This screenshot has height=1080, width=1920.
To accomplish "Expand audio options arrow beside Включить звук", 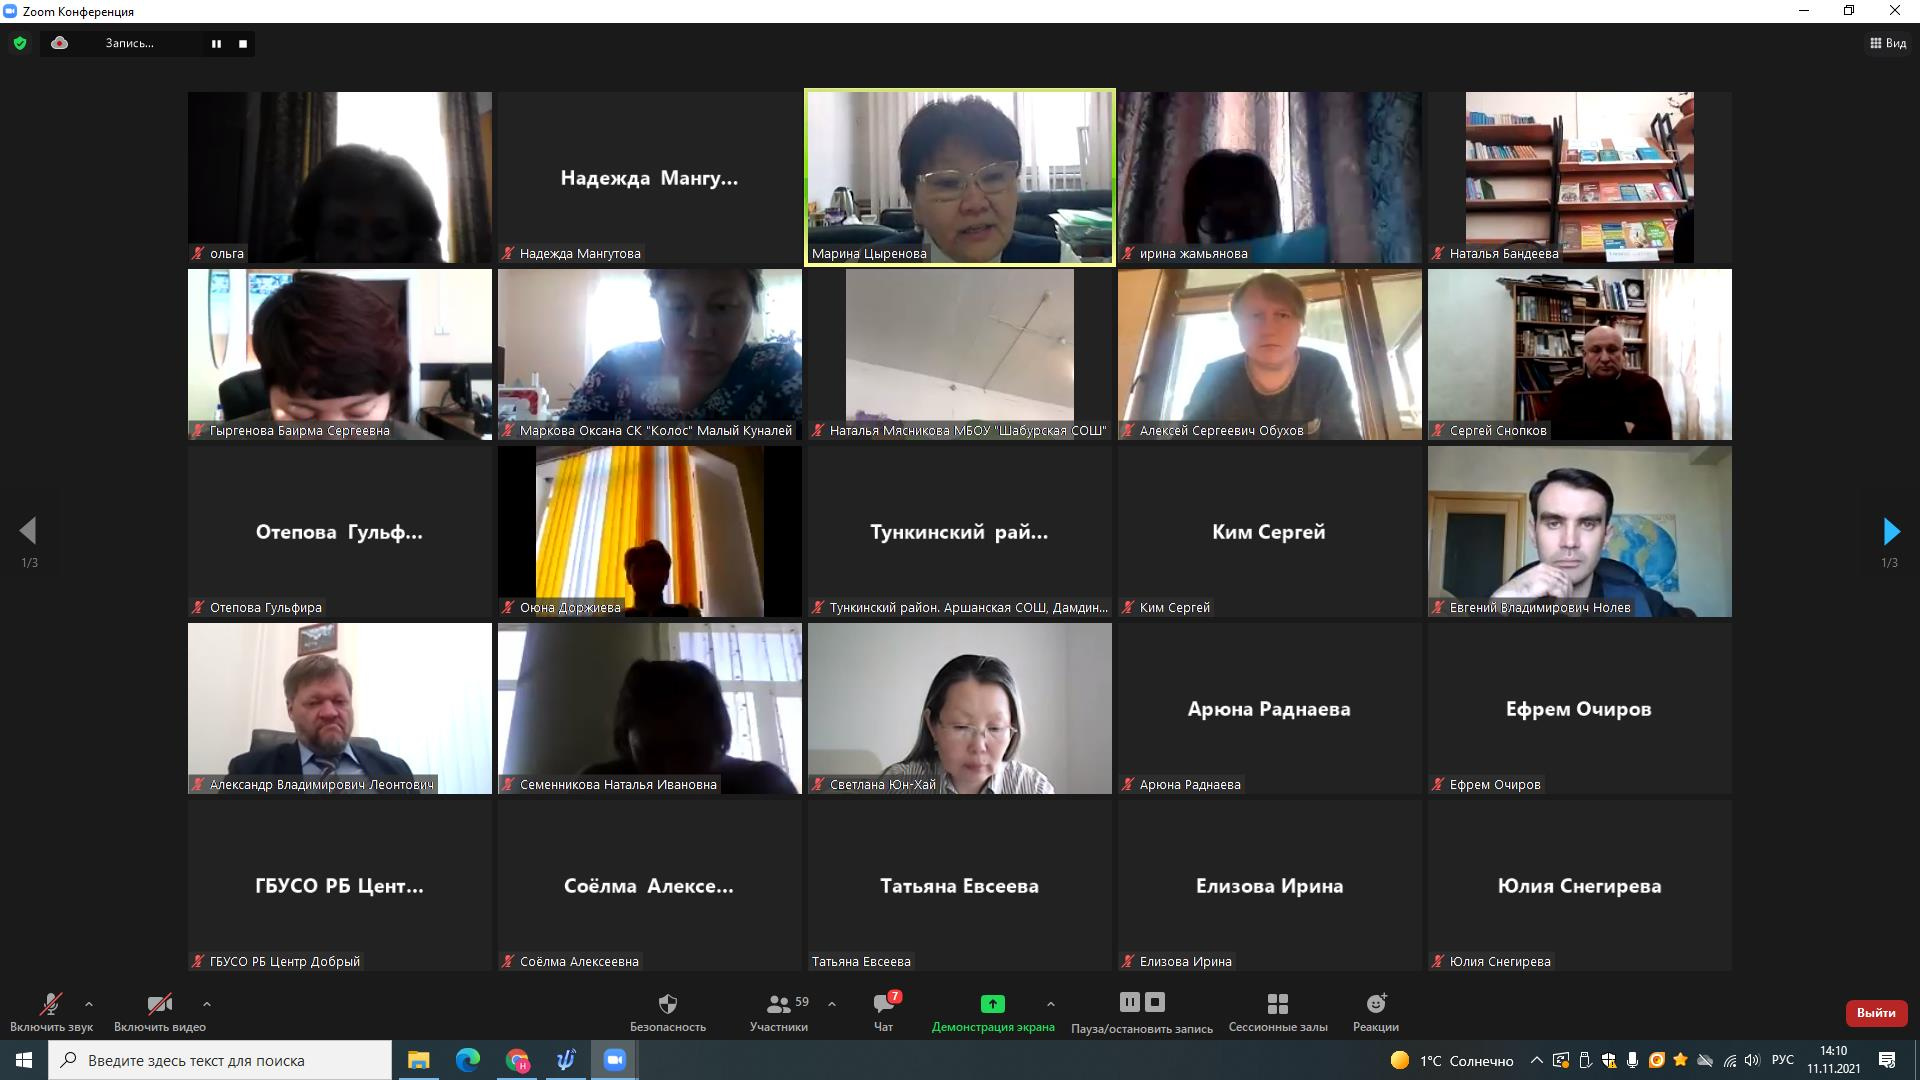I will pos(89,1004).
